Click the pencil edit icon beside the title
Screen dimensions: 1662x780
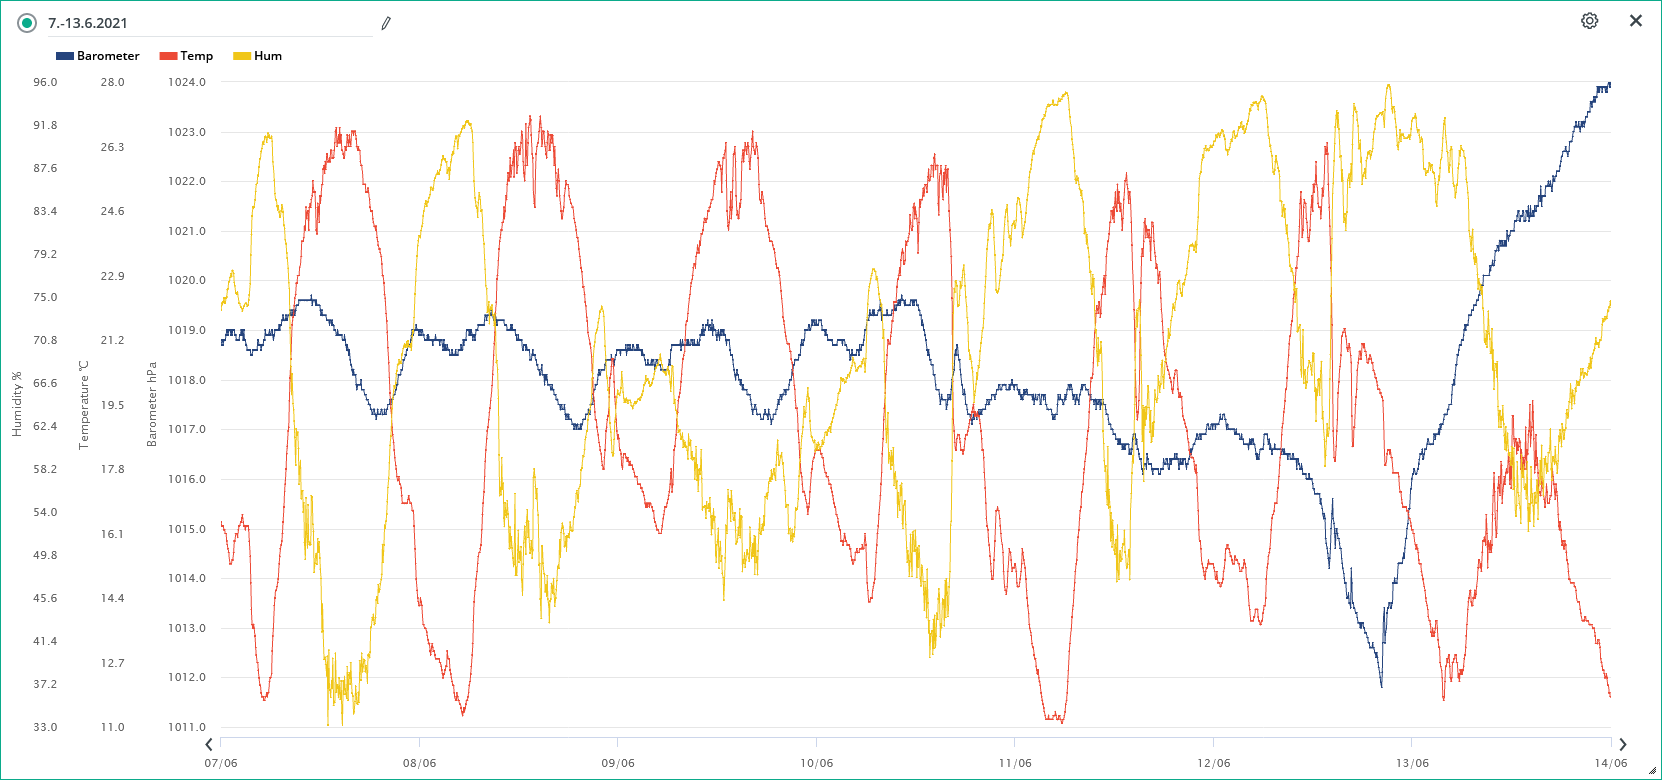[x=386, y=23]
